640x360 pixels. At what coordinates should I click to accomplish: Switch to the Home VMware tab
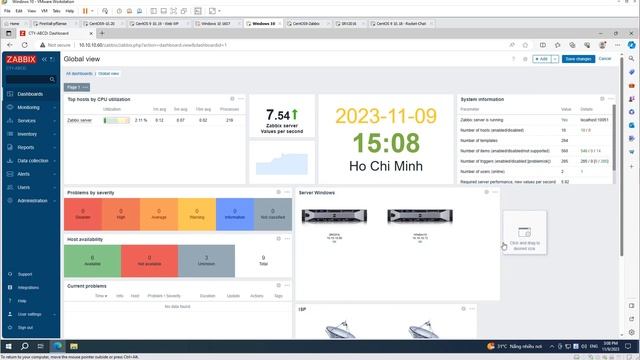coord(15,24)
